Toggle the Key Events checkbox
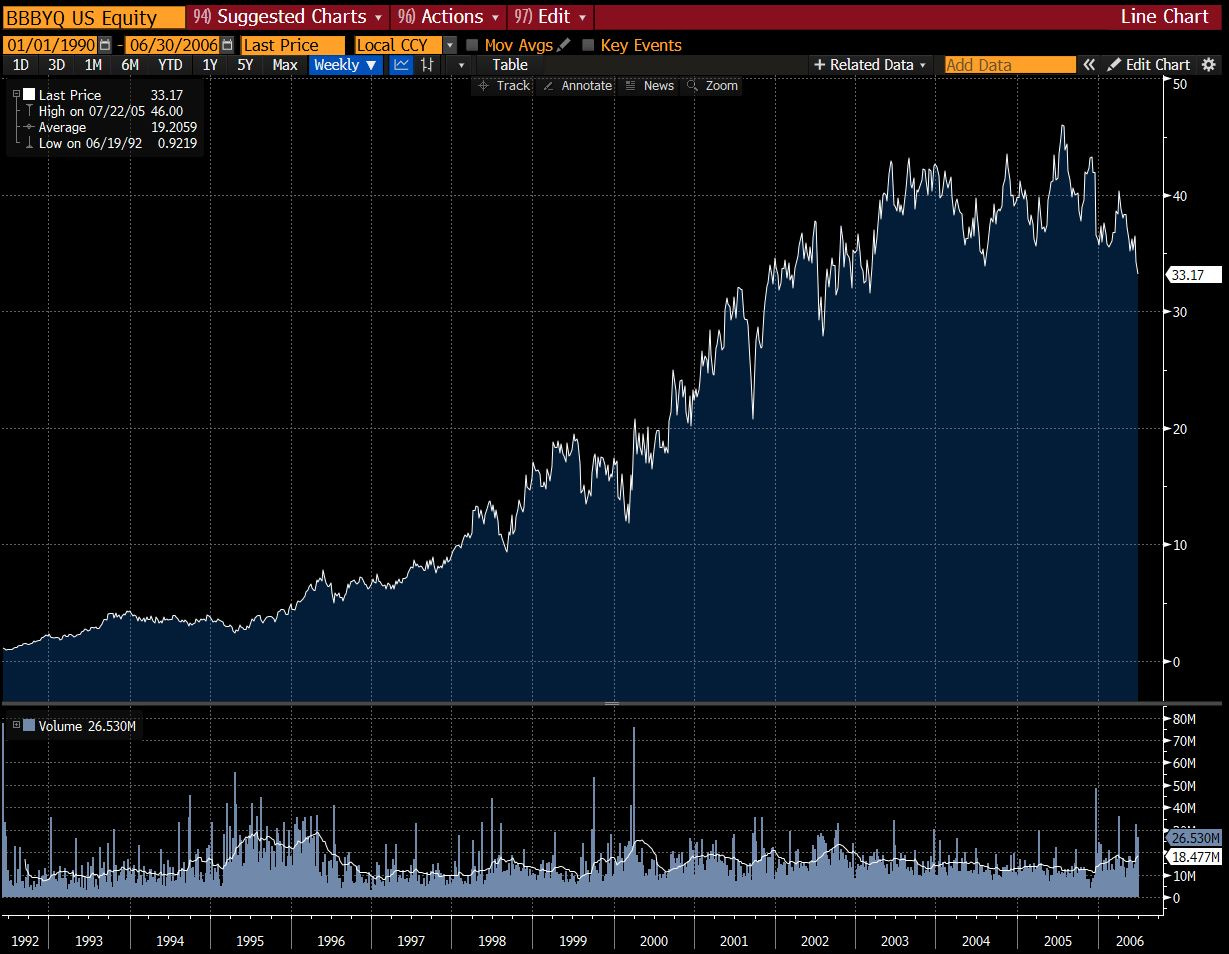Image resolution: width=1229 pixels, height=954 pixels. (588, 45)
